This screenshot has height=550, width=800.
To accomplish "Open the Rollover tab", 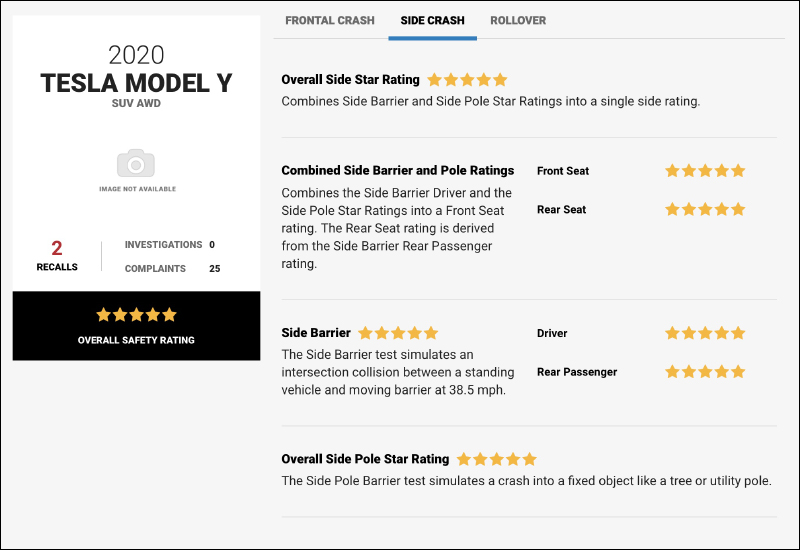I will pyautogui.click(x=518, y=20).
